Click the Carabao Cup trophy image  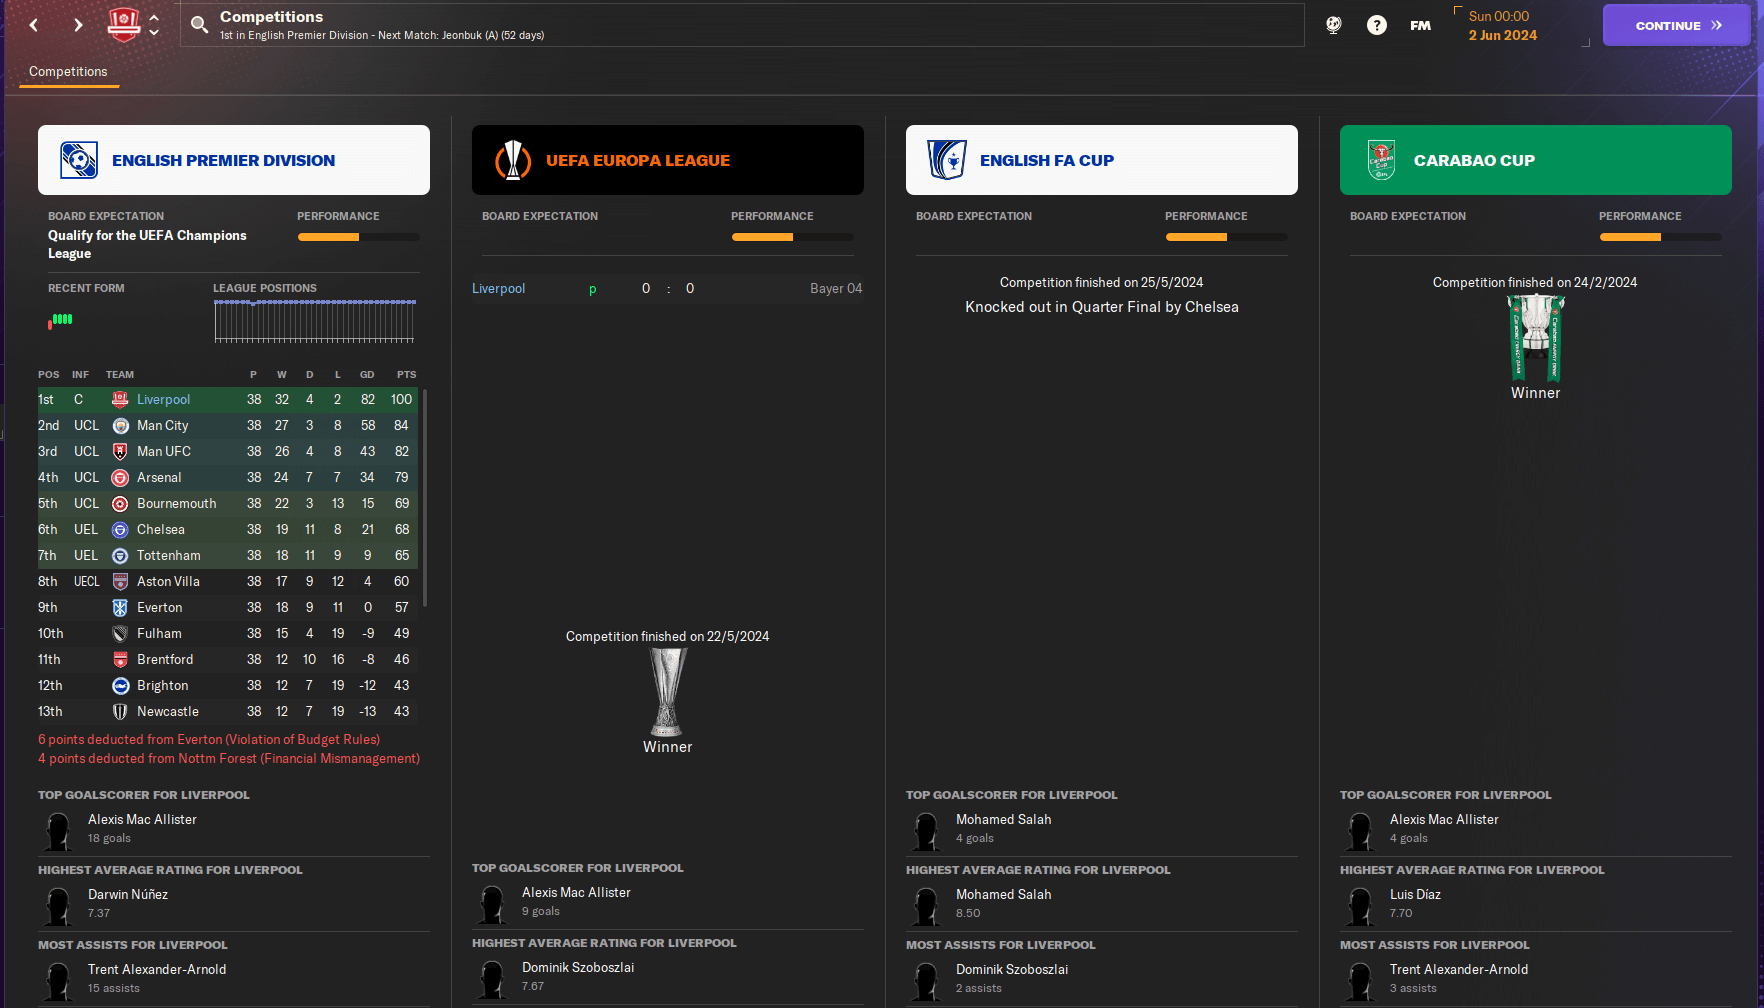point(1535,338)
